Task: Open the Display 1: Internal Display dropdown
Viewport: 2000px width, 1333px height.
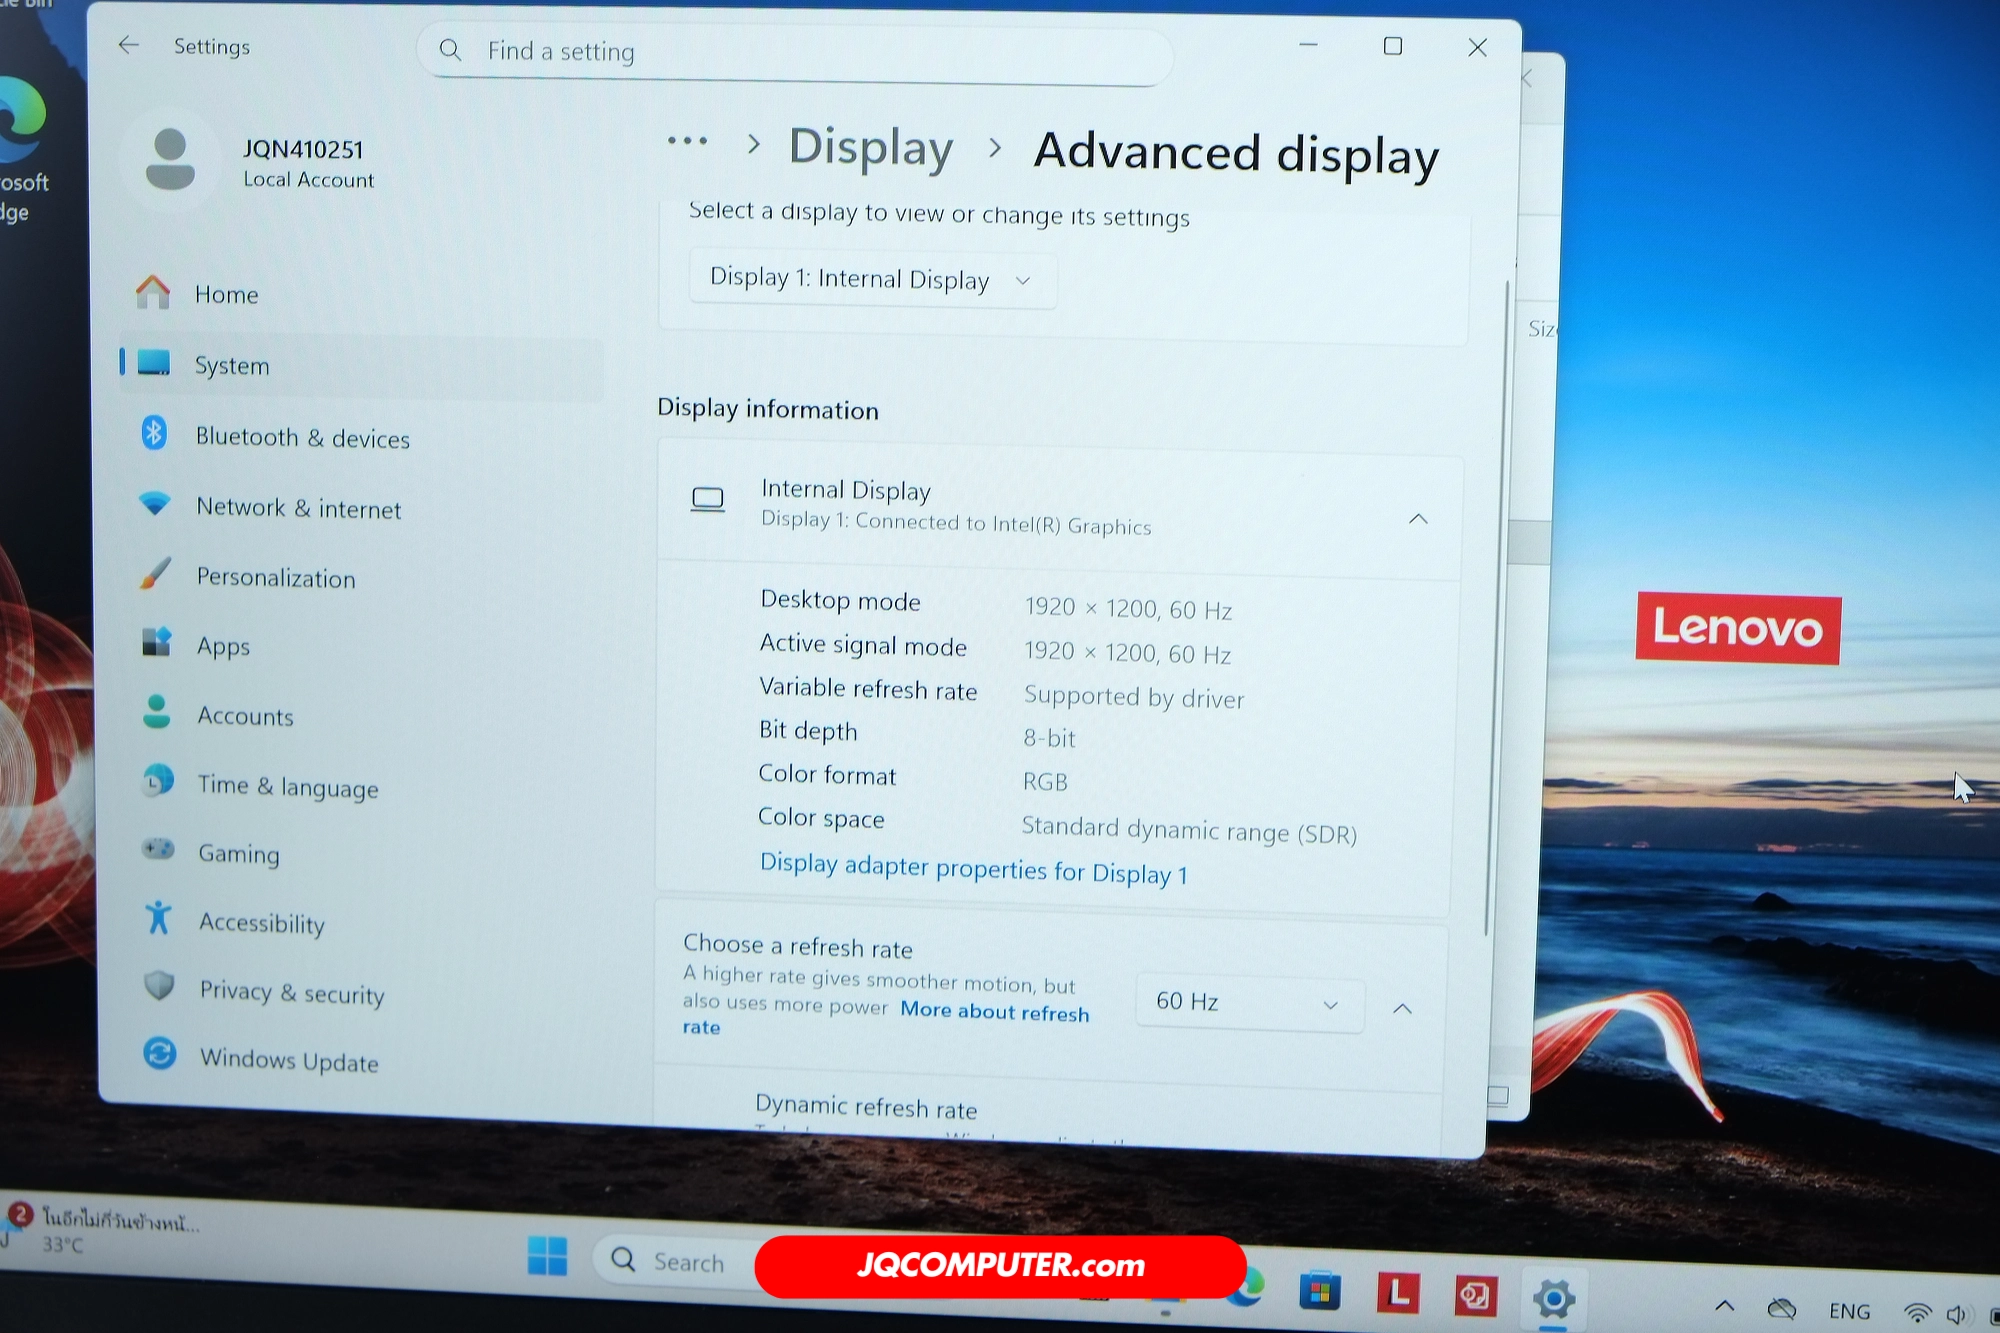Action: 871,279
